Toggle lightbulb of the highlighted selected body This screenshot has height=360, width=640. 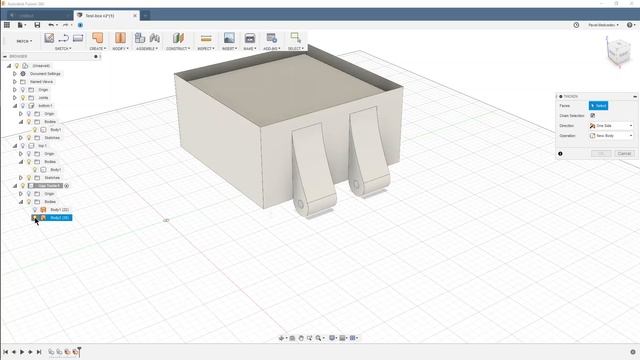[x=35, y=218]
